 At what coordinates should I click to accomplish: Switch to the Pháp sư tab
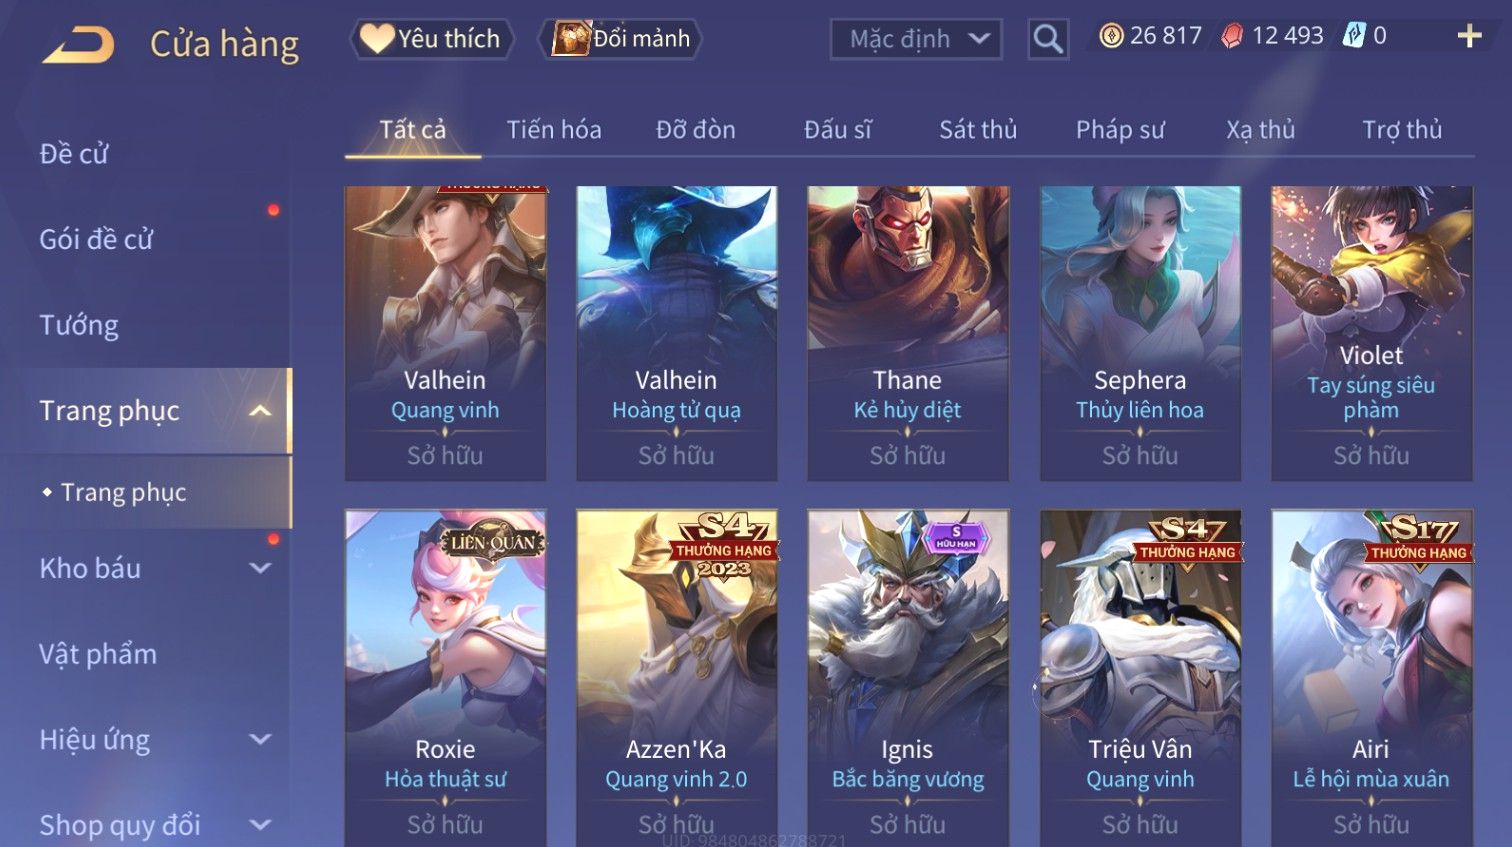pos(1120,130)
